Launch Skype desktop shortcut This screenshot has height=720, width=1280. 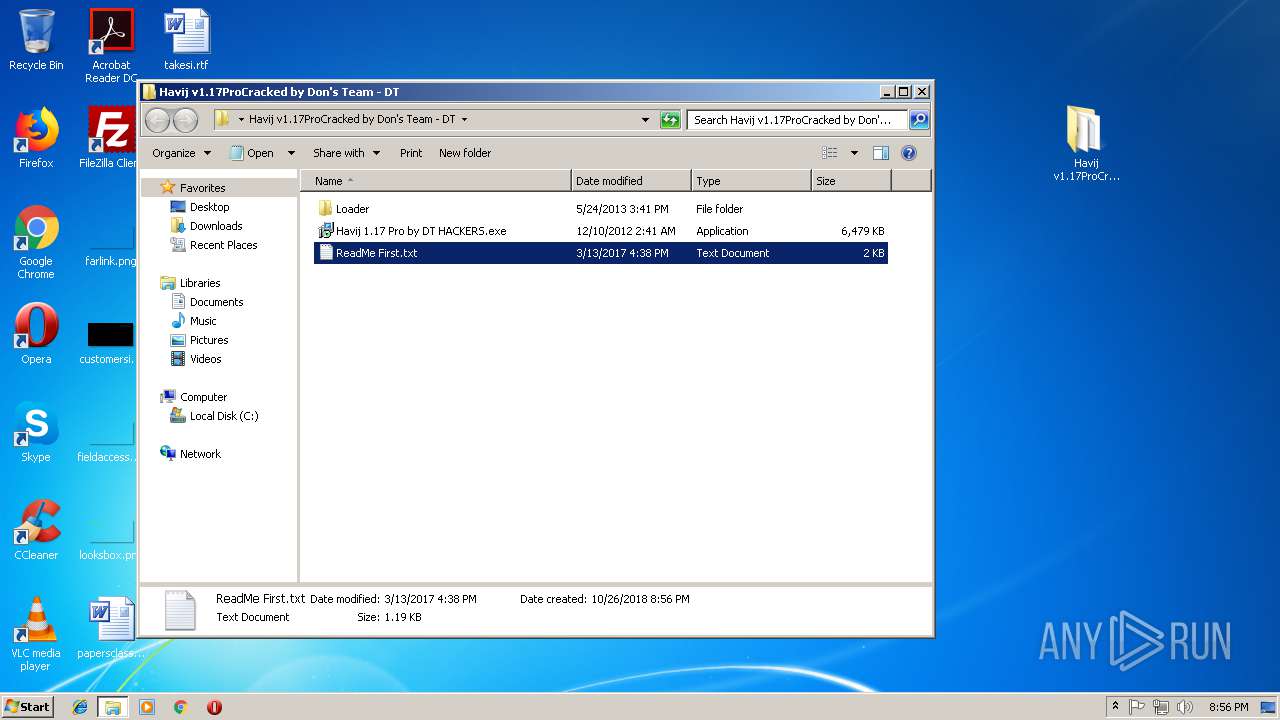pos(36,431)
